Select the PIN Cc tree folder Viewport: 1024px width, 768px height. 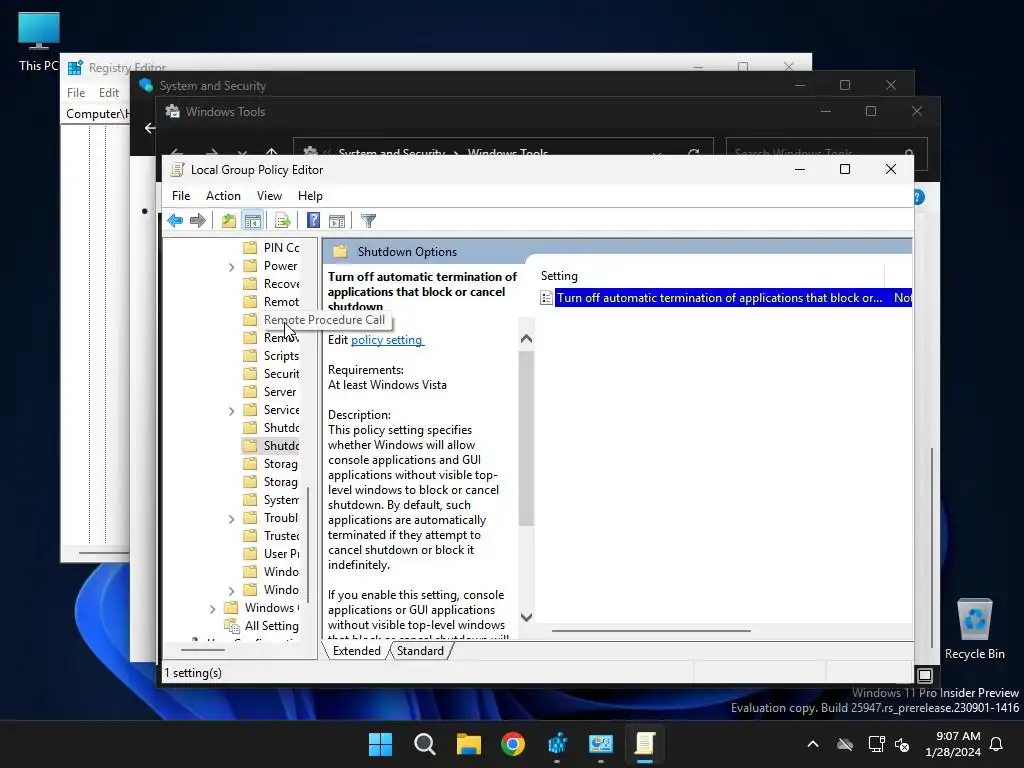(271, 248)
